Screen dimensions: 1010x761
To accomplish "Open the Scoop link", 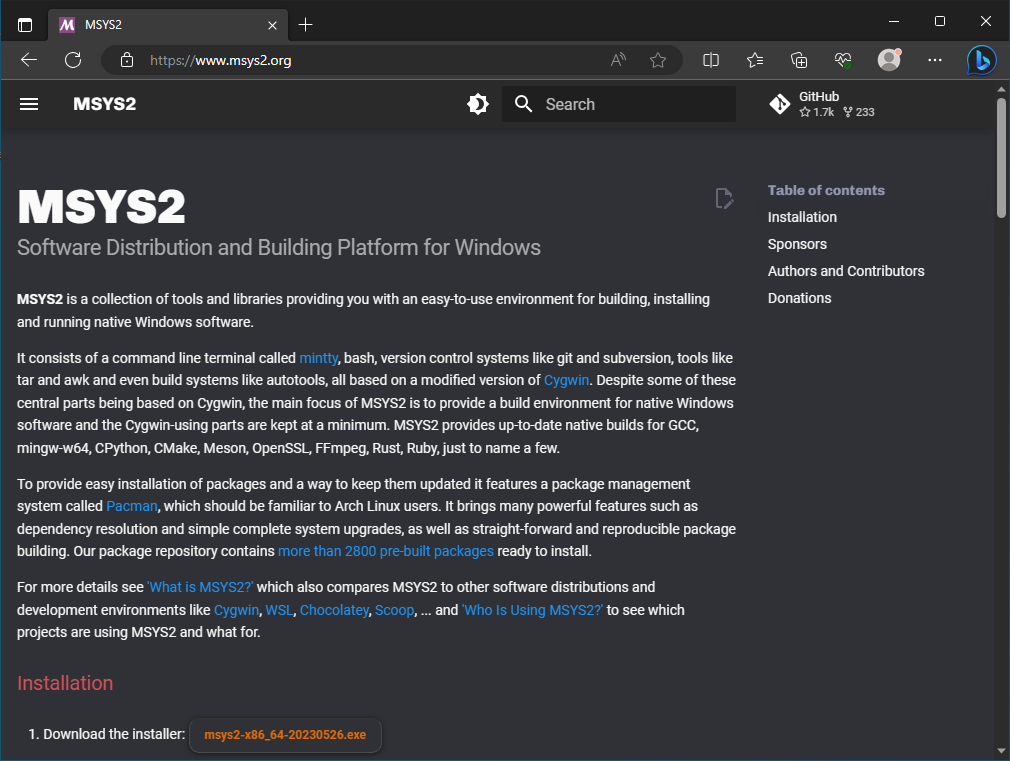I will [394, 610].
